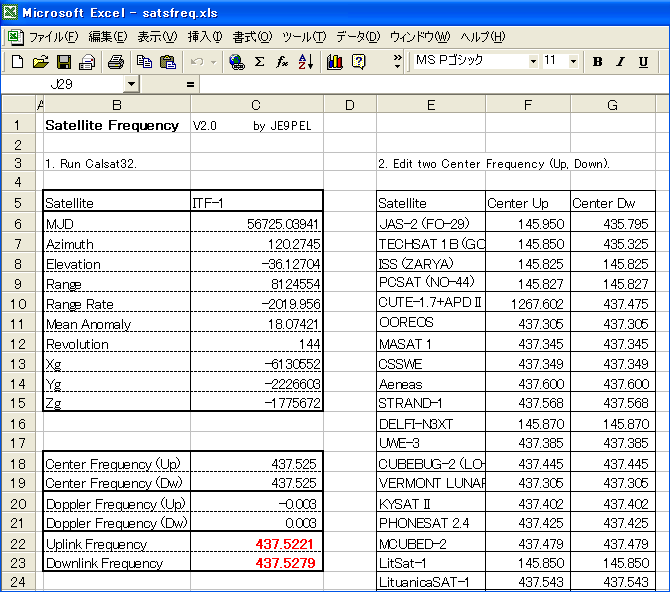Viewport: 670px width, 592px height.
Task: Save the workbook with floppy icon
Action: click(64, 62)
